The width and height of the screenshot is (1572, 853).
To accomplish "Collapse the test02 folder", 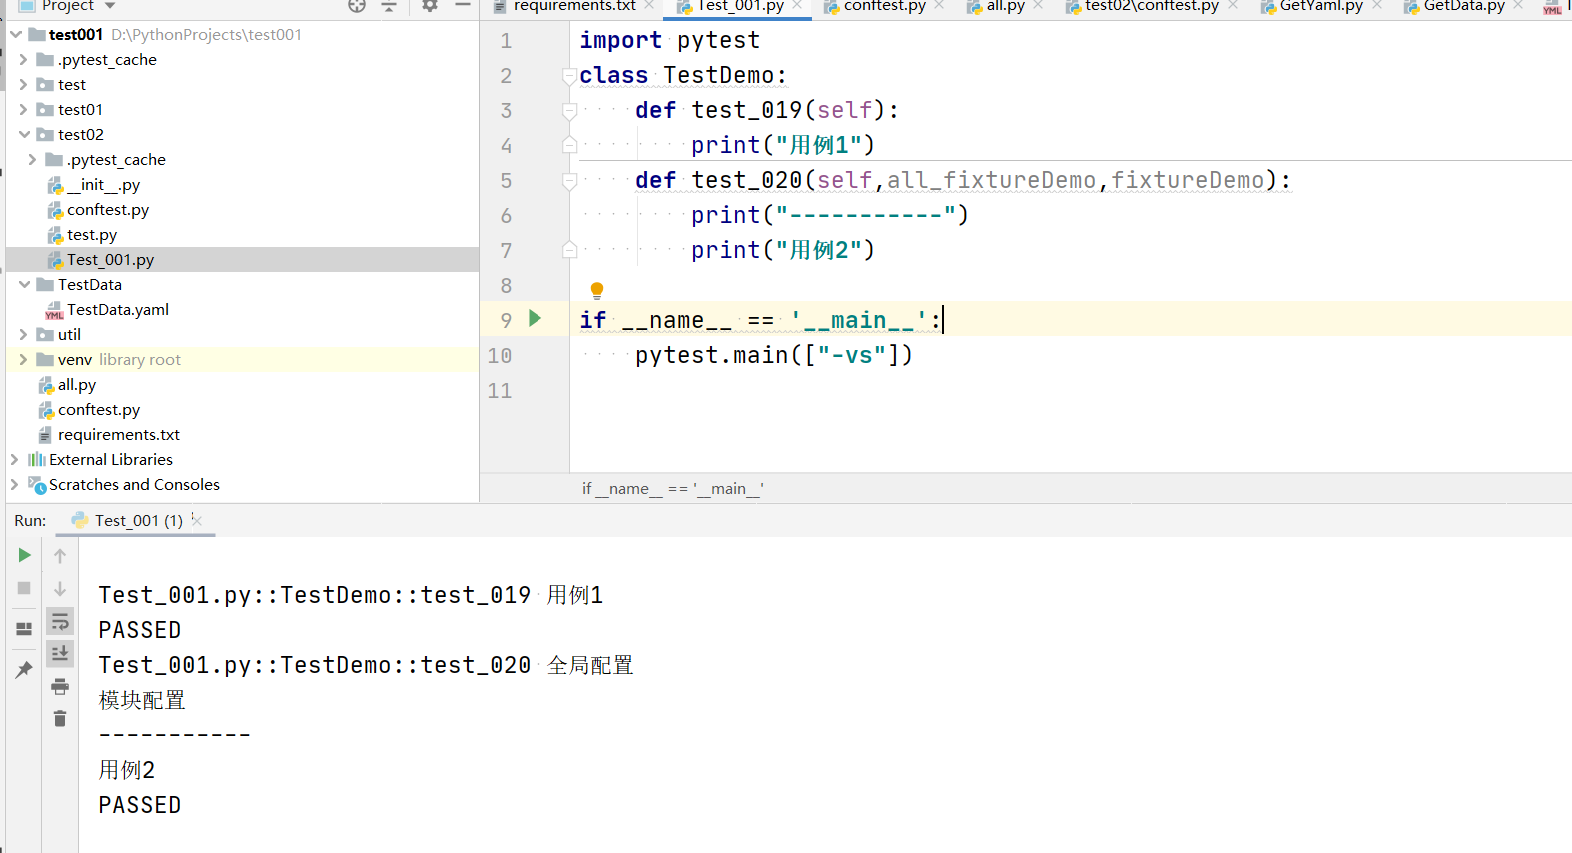I will coord(23,134).
